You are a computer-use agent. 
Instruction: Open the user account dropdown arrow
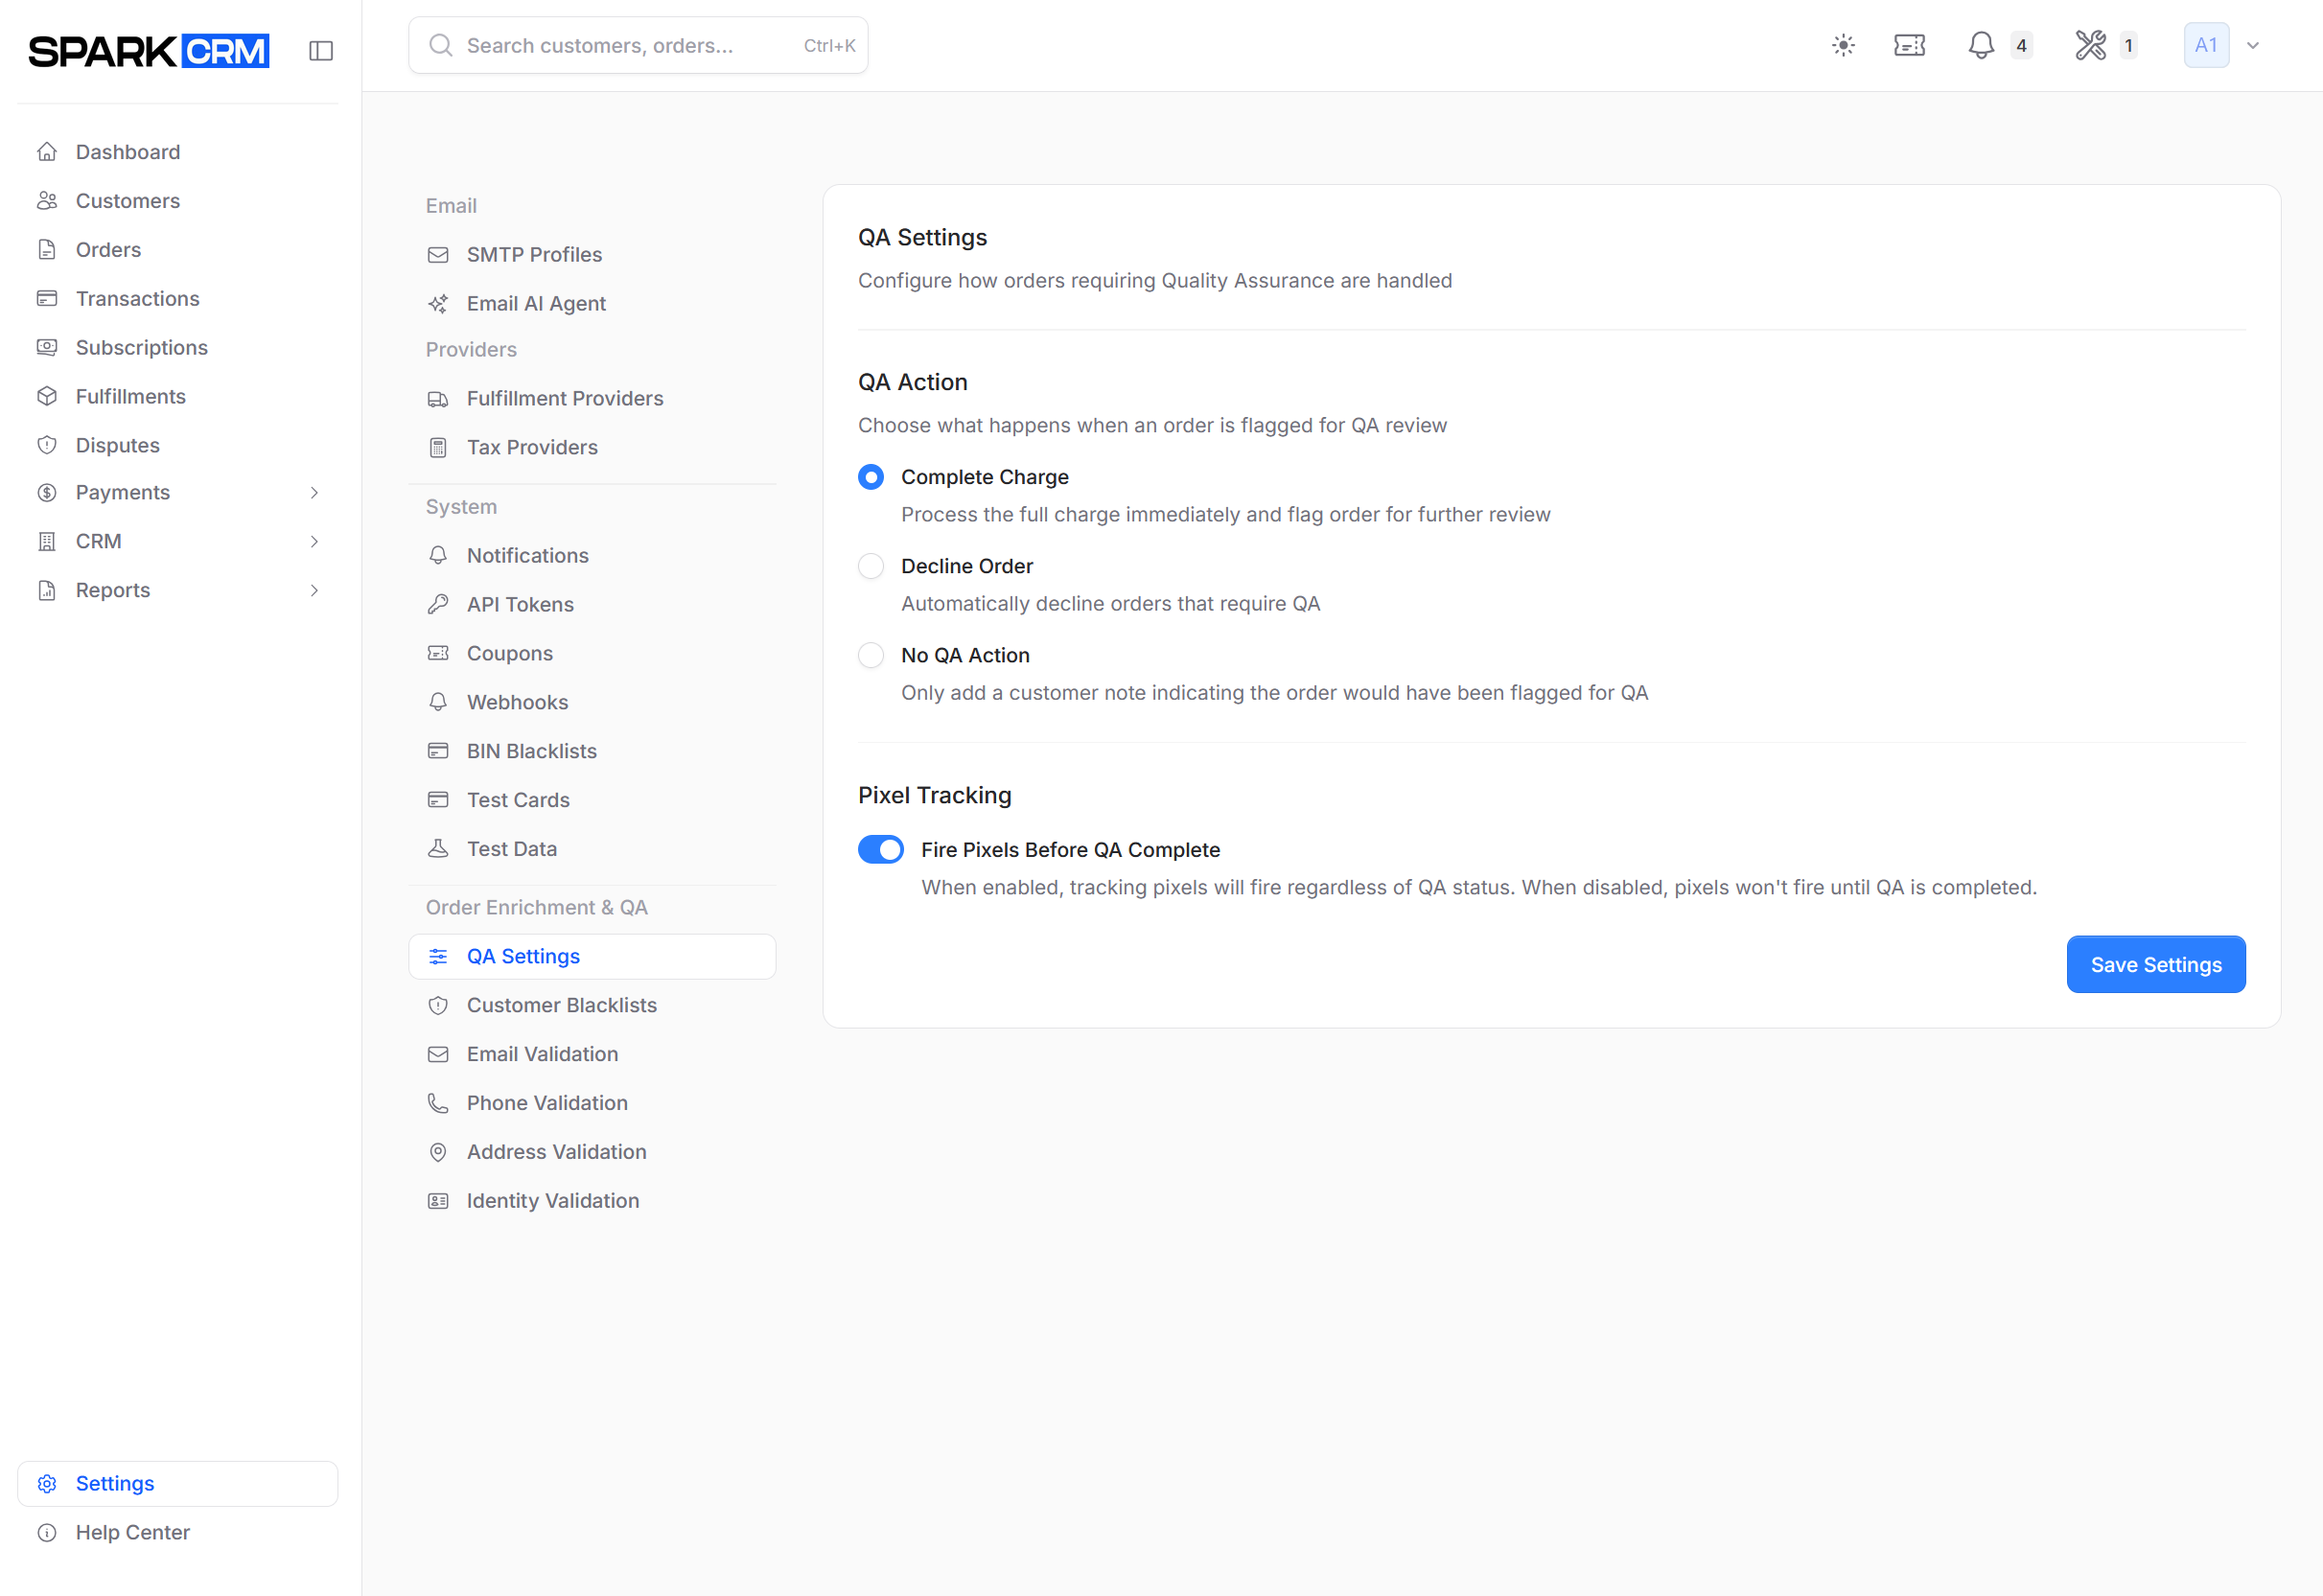pos(2253,45)
